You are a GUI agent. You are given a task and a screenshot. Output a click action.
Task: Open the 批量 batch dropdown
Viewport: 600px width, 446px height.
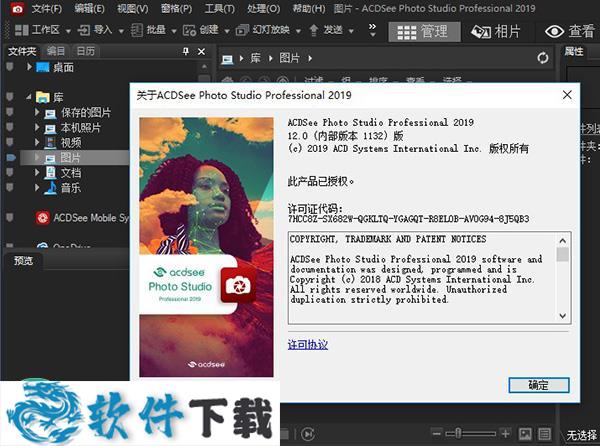174,31
